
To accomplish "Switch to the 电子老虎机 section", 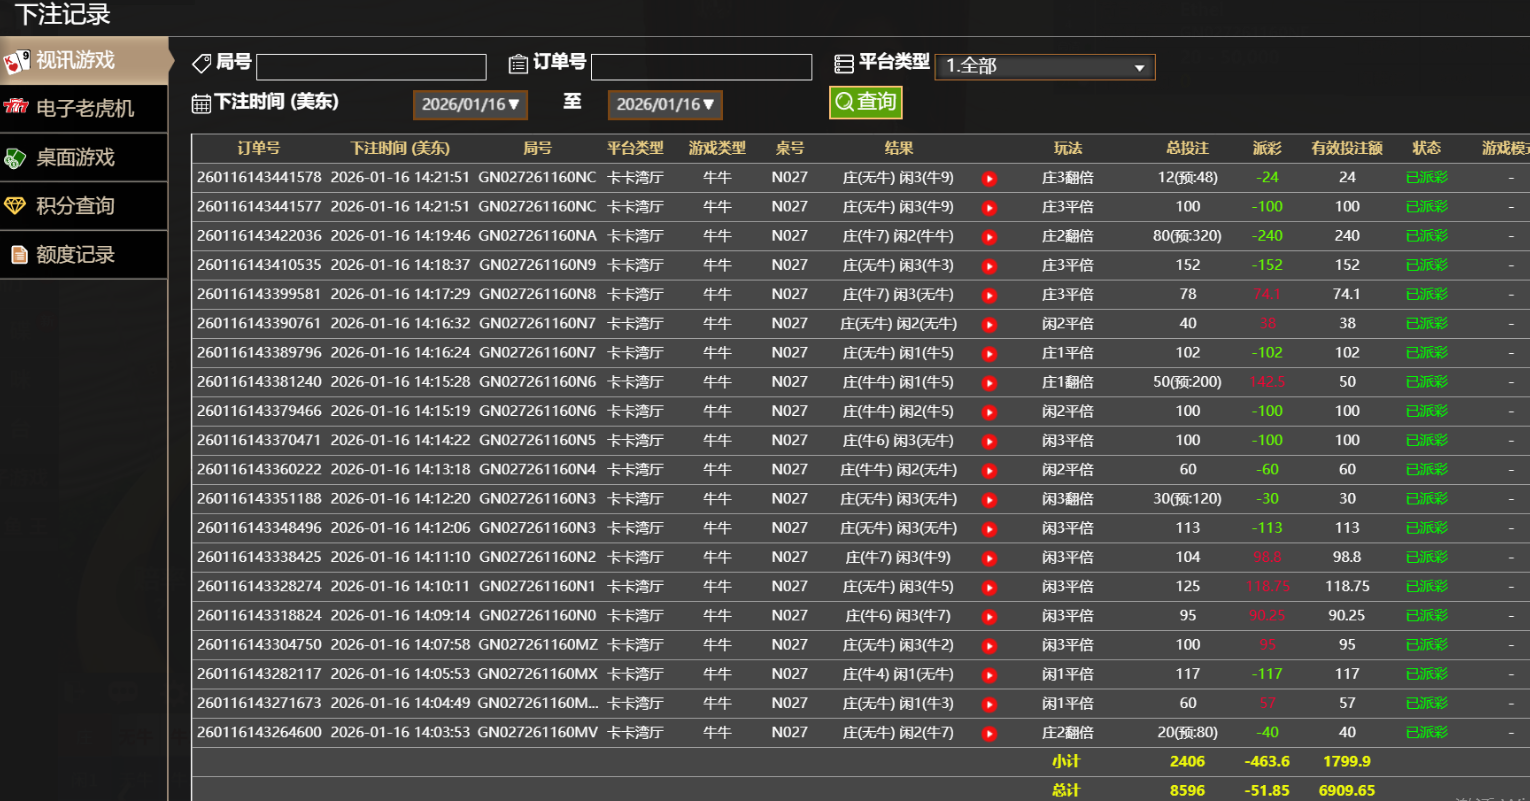I will tap(84, 108).
